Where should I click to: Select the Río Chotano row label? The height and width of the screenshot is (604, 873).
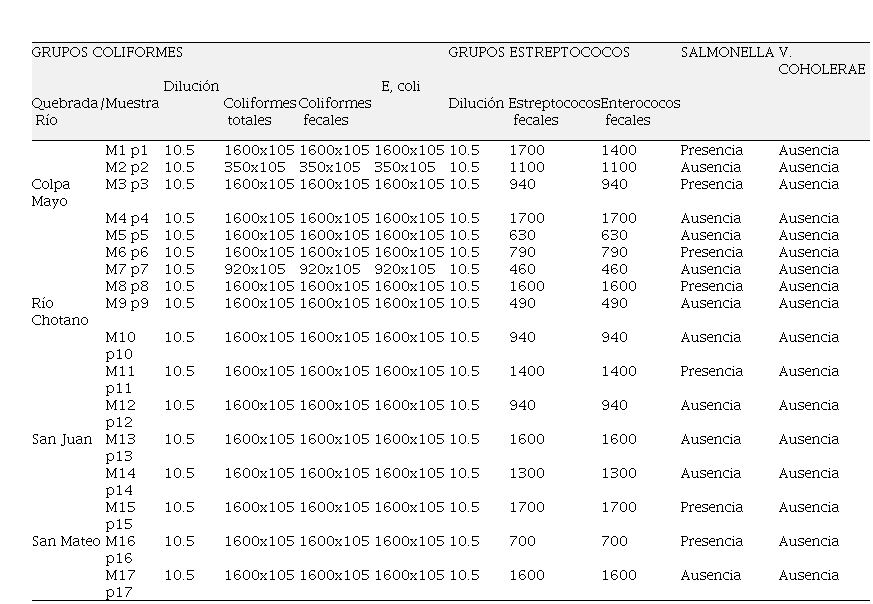pyautogui.click(x=59, y=311)
